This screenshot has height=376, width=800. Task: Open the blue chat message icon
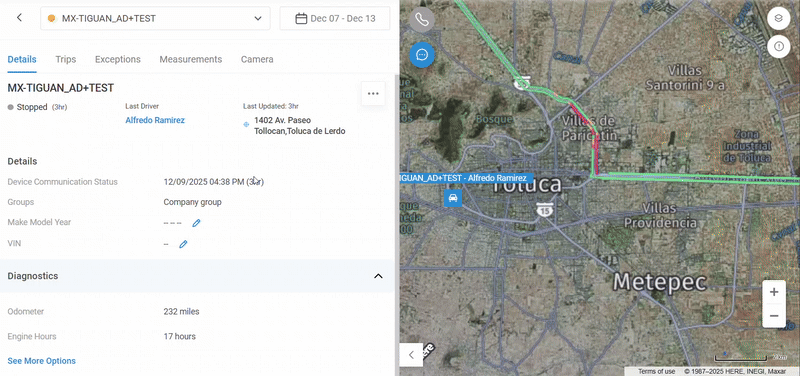point(422,55)
